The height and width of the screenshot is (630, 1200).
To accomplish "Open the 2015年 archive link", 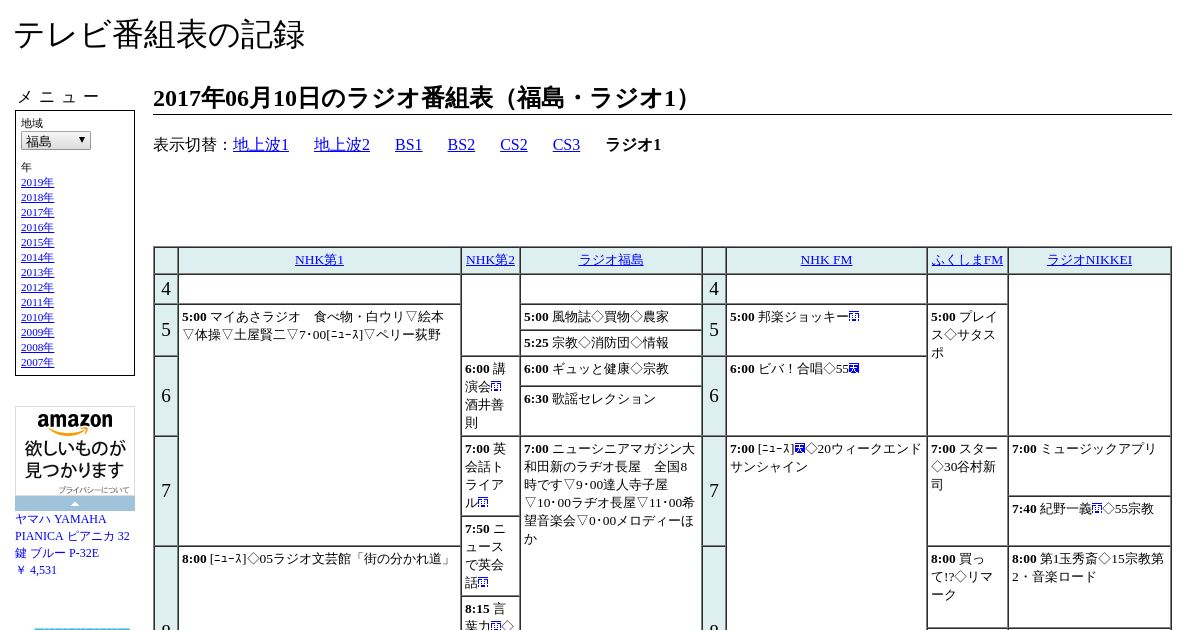I will [x=37, y=242].
